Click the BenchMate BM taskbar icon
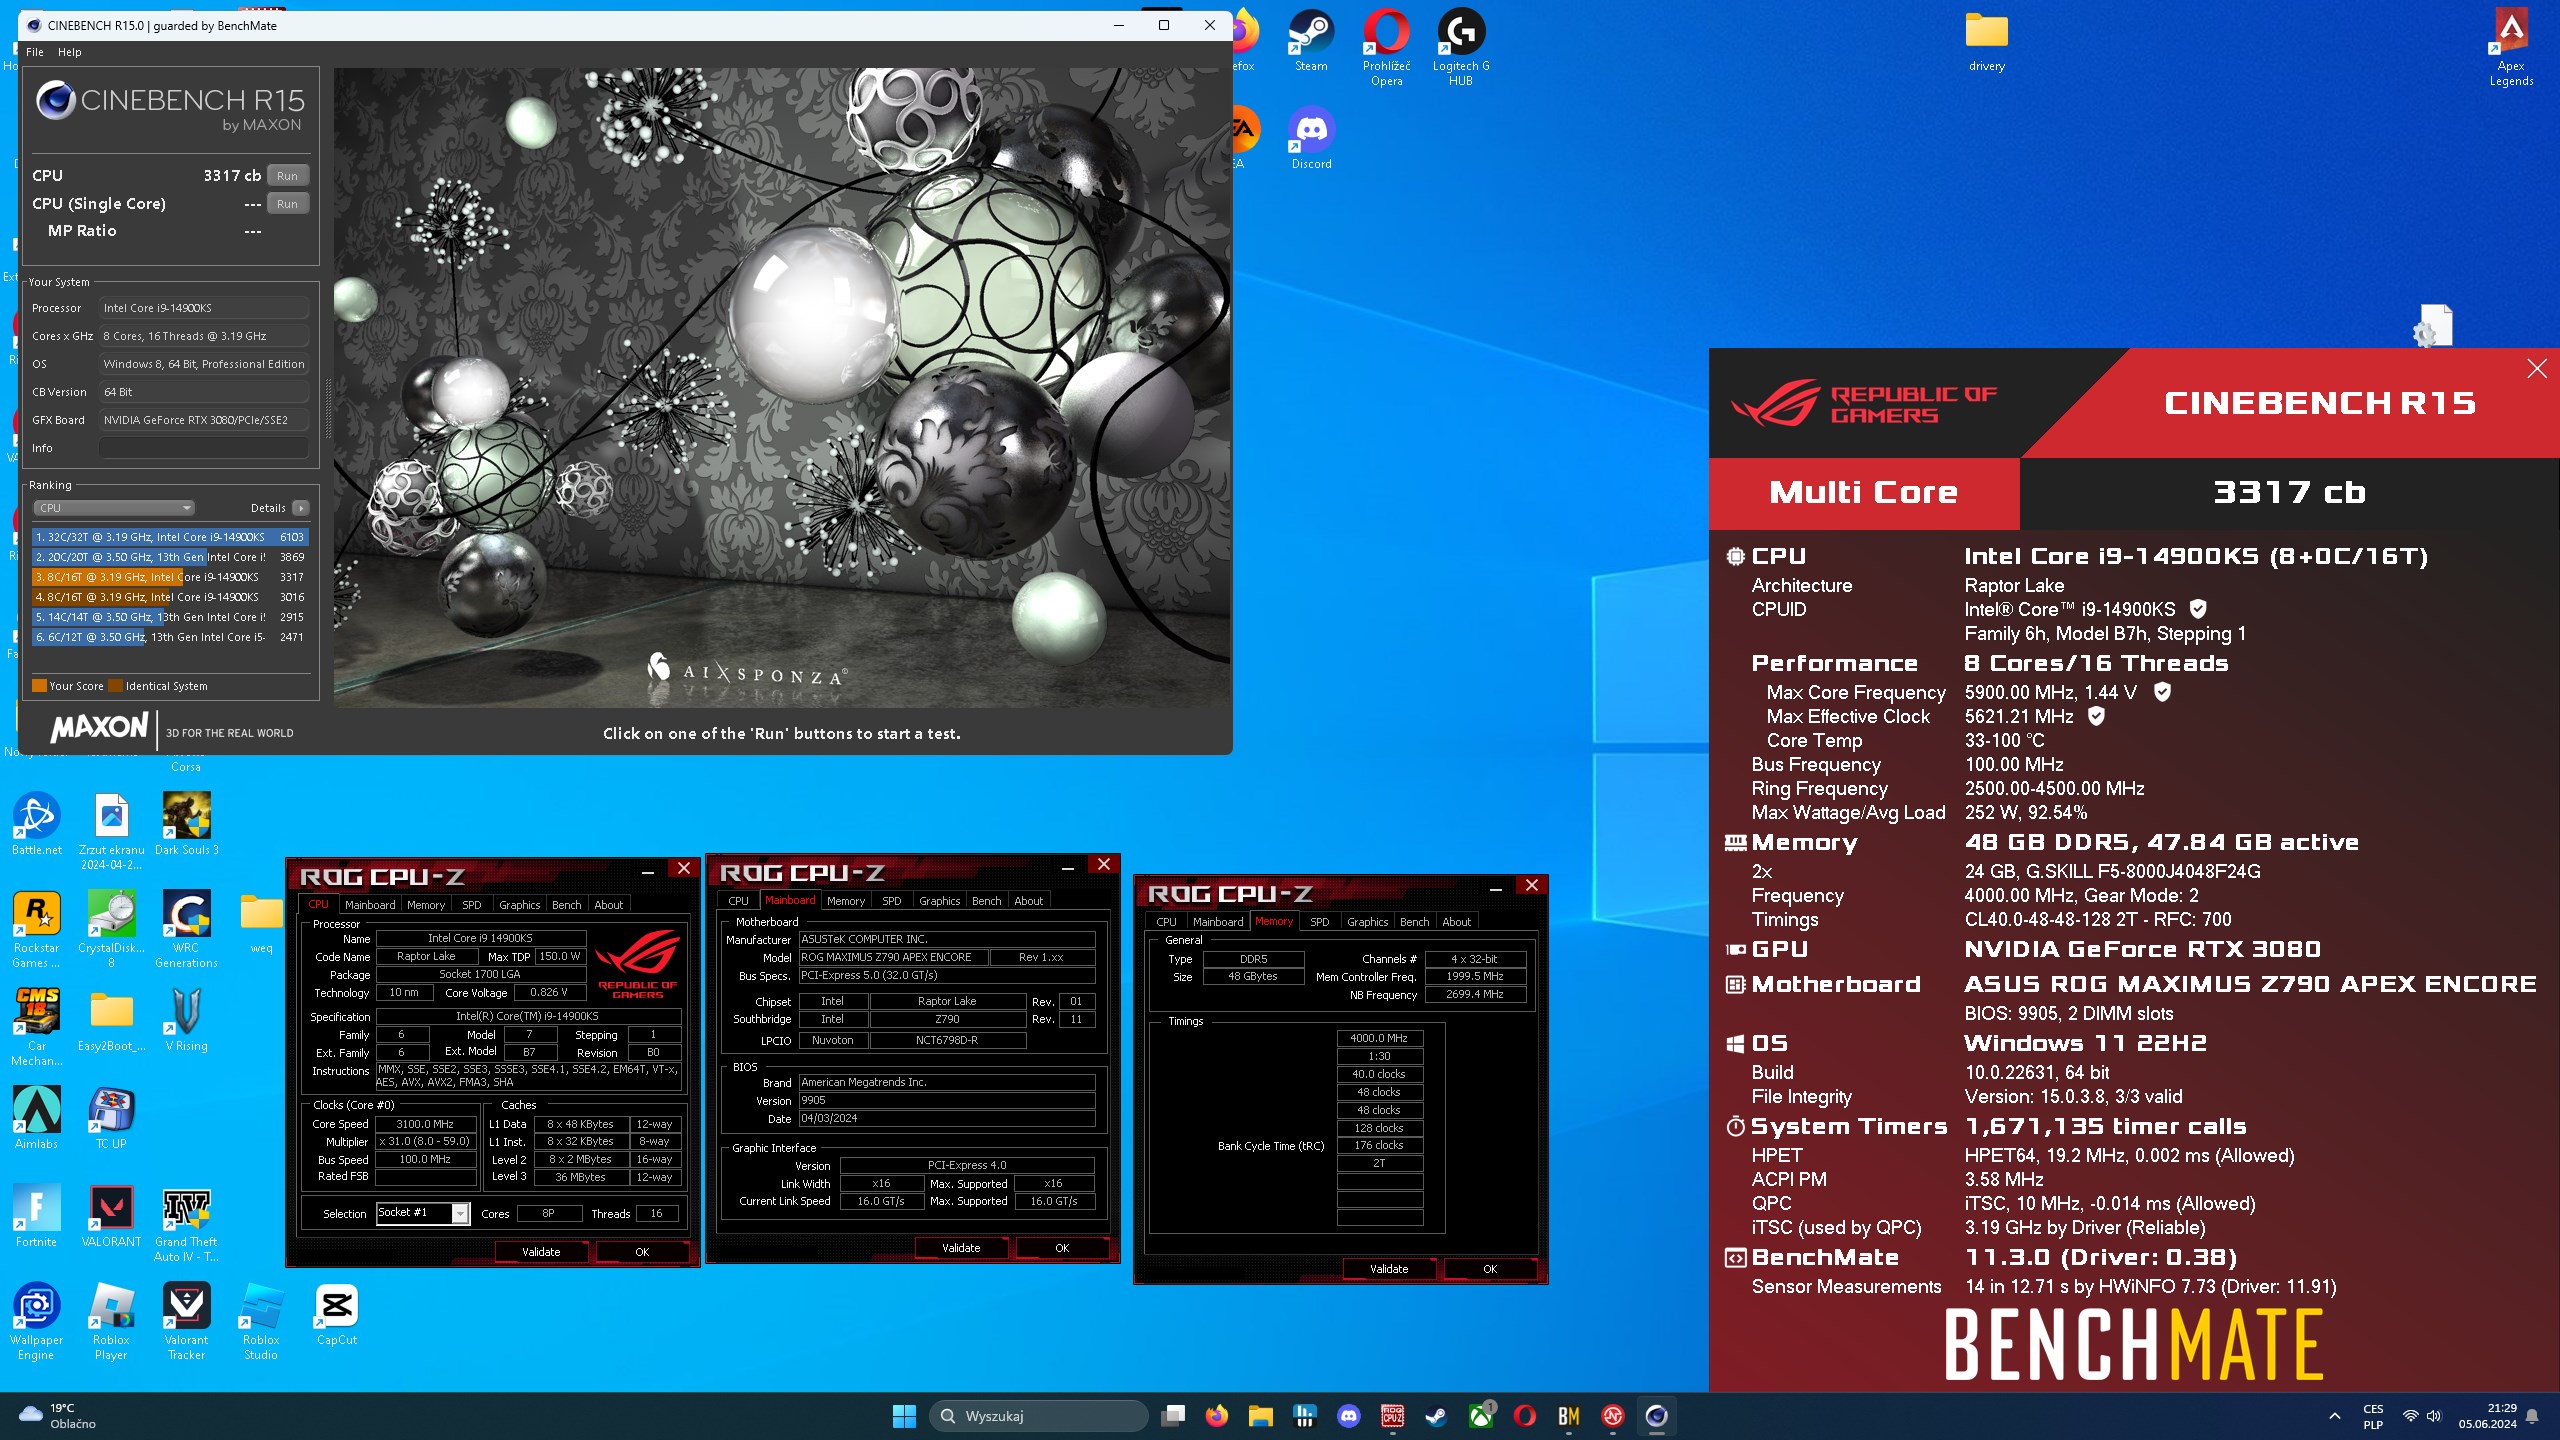 pyautogui.click(x=1568, y=1416)
